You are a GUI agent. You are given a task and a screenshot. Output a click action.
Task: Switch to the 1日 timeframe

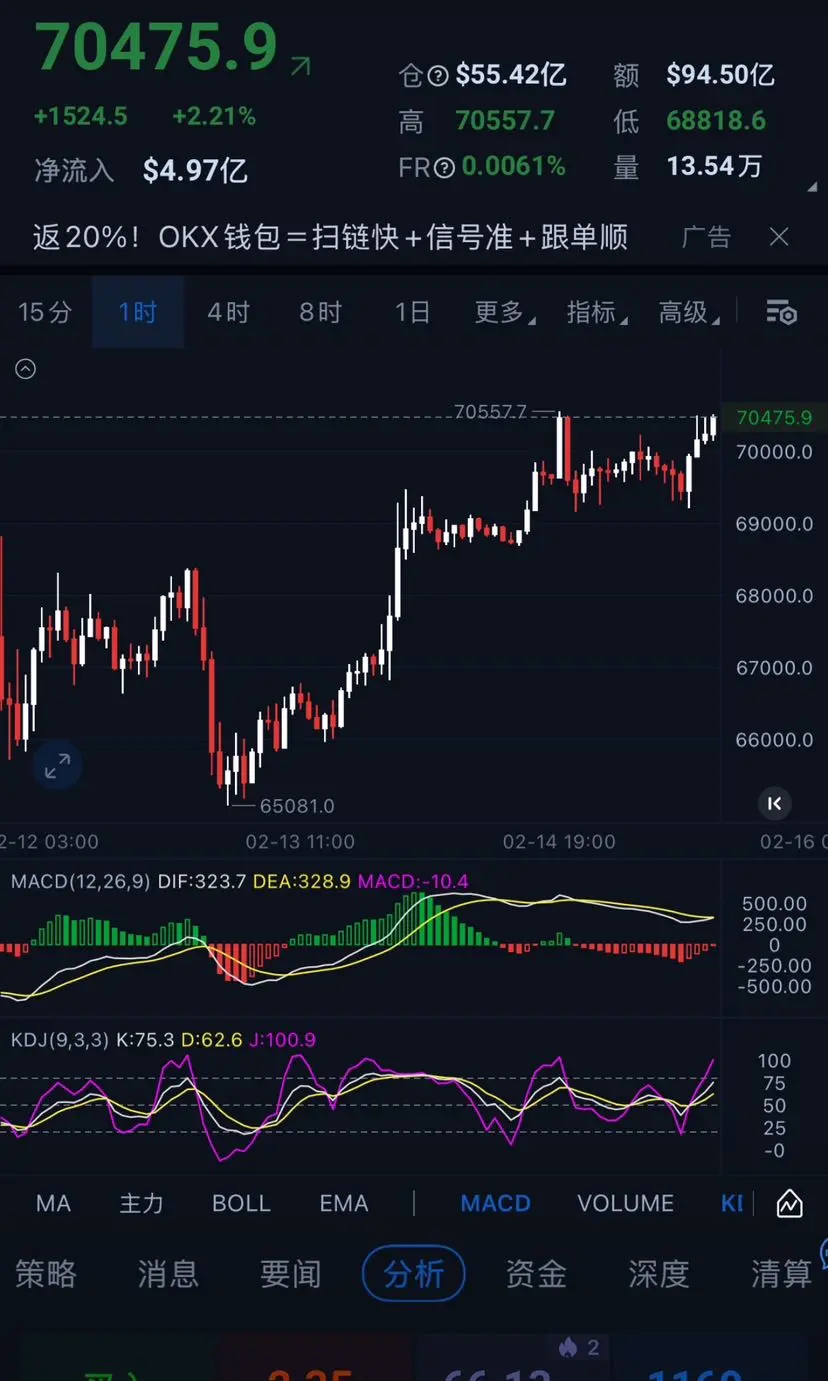coord(412,312)
